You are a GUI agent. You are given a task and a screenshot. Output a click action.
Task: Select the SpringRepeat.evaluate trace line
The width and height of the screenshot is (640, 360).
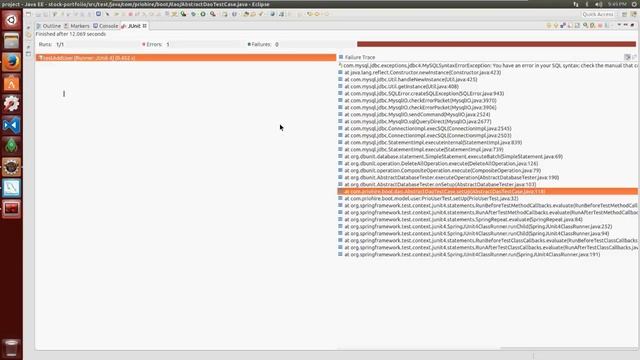click(x=460, y=219)
